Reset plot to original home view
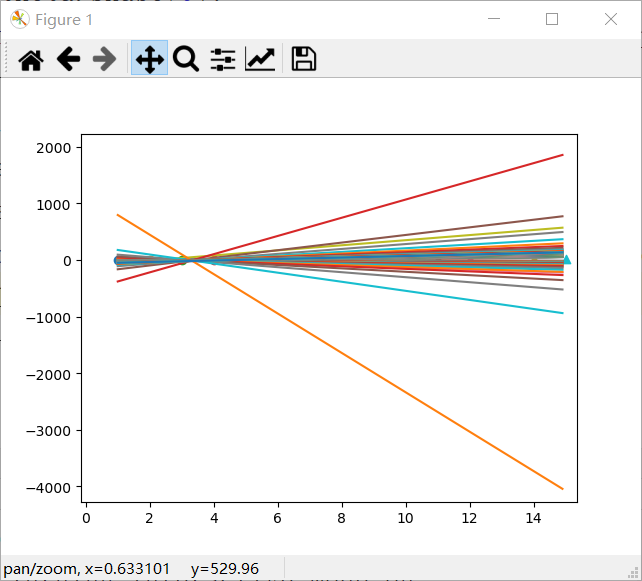Viewport: 642px width, 581px height. point(31,60)
